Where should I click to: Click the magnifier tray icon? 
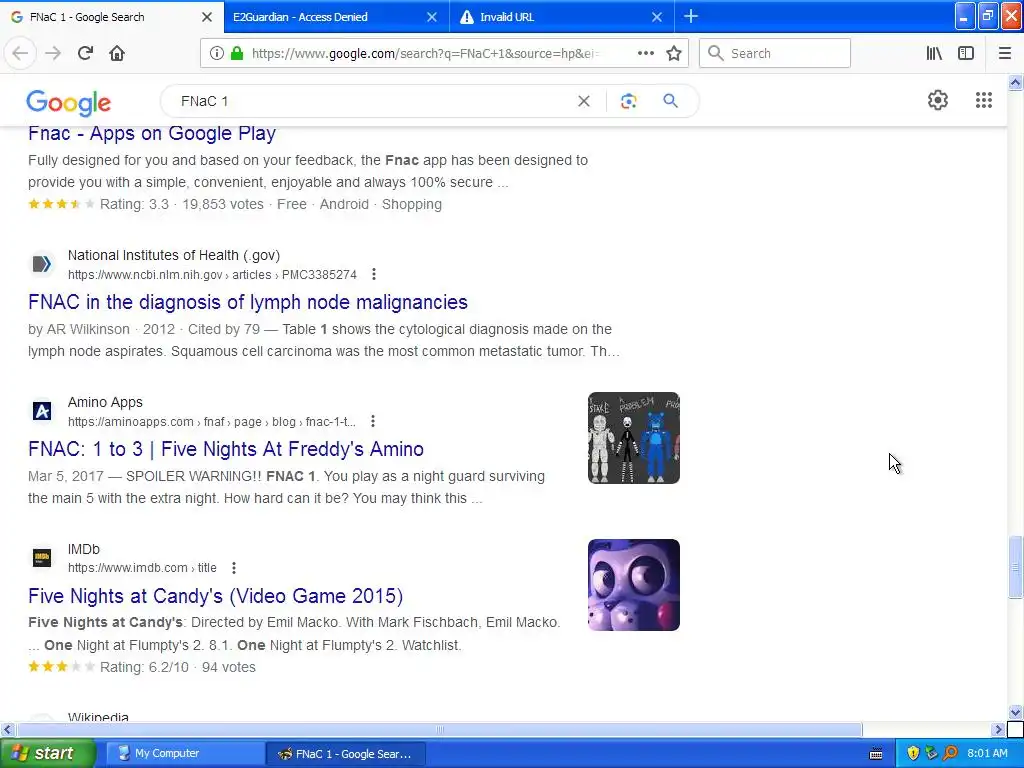pyautogui.click(x=950, y=754)
